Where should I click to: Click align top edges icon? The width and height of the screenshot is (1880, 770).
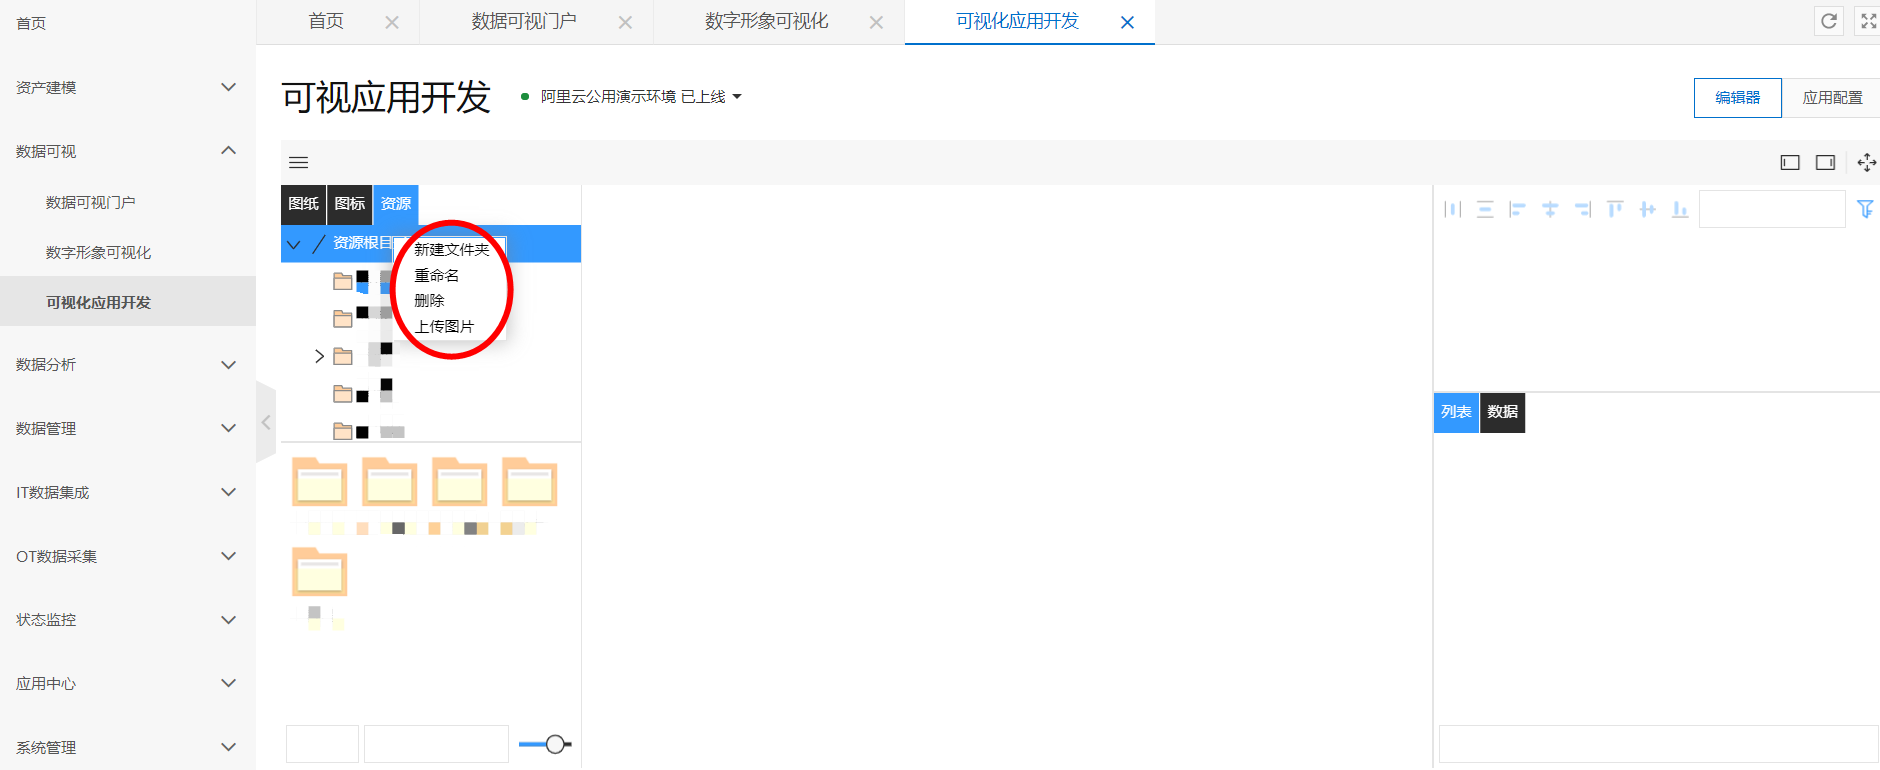[1615, 209]
